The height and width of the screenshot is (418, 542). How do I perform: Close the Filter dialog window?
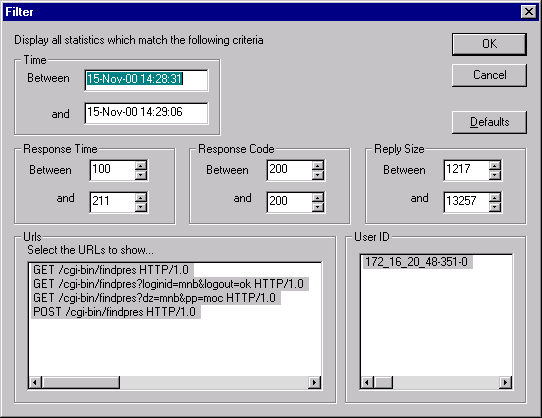pyautogui.click(x=529, y=12)
